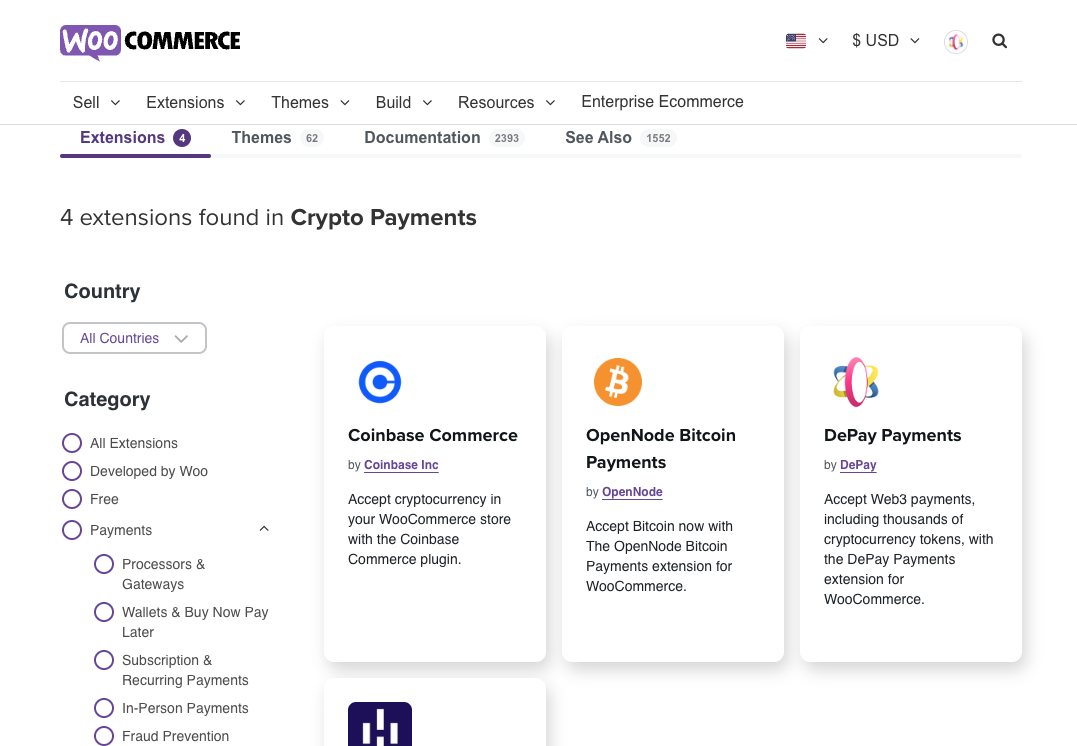Image resolution: width=1077 pixels, height=746 pixels.
Task: Click the Documentation count badge 2393
Action: [x=507, y=138]
